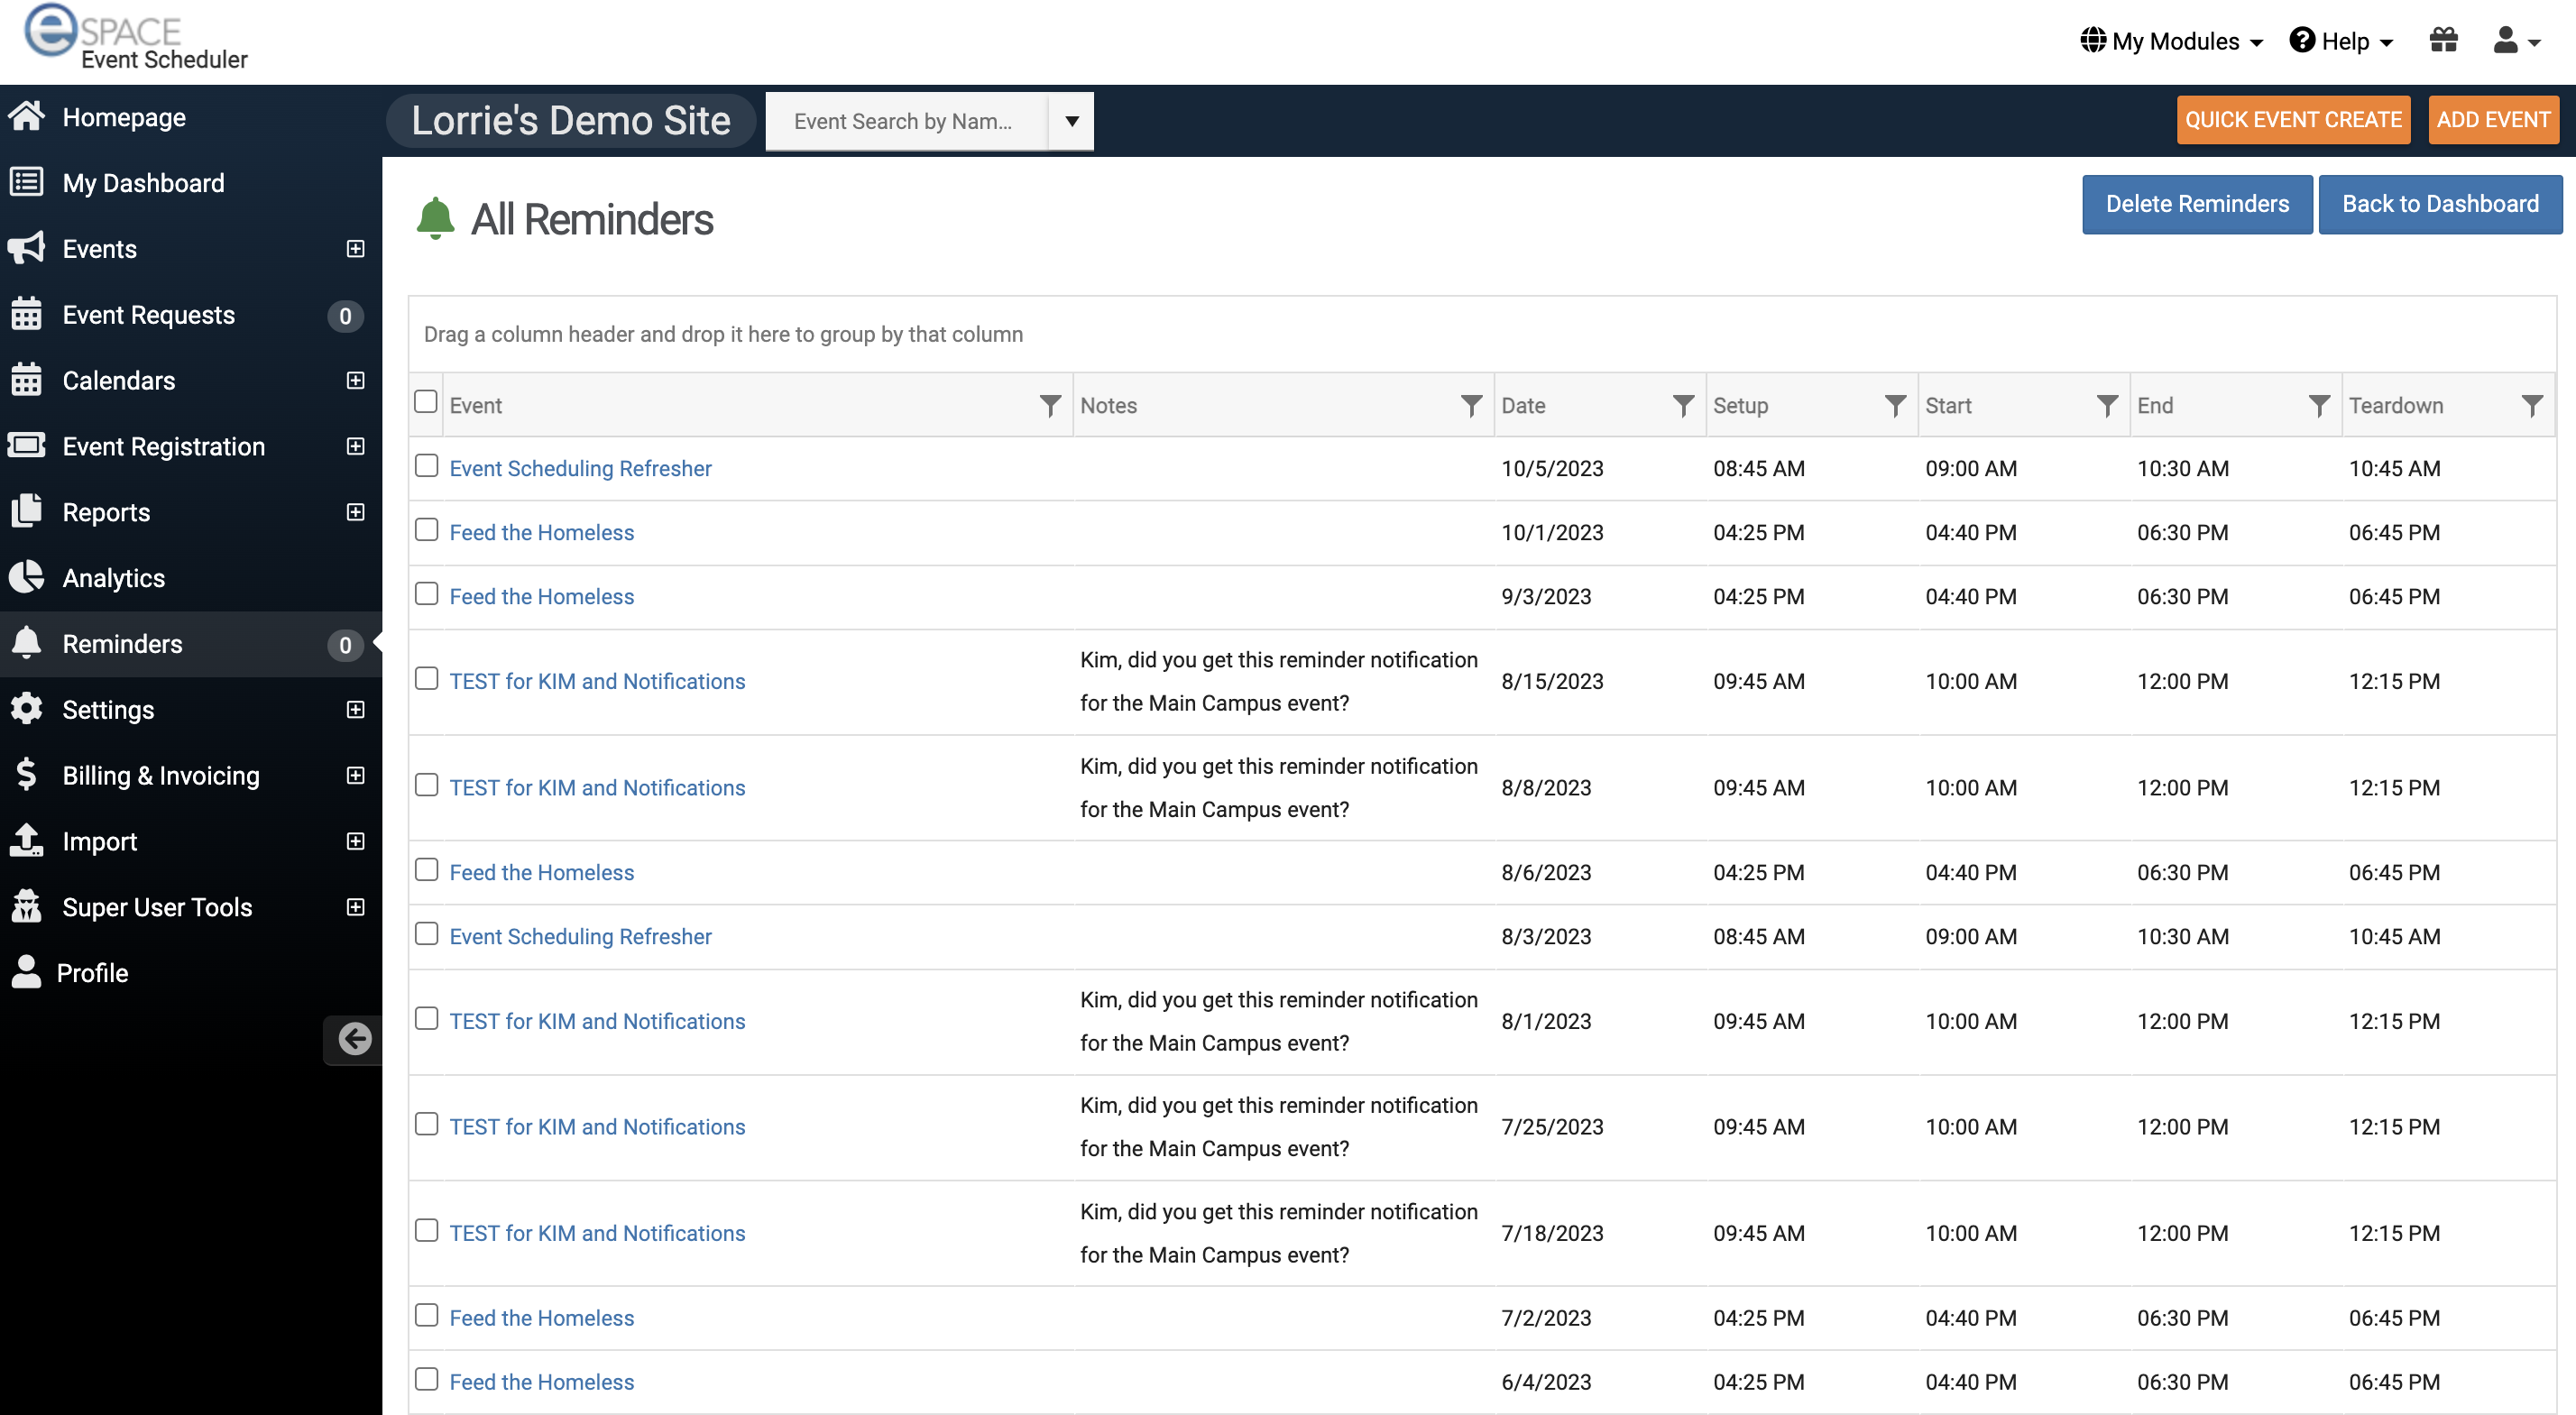2576x1415 pixels.
Task: Click the Billing dollar sign icon
Action: 27,775
